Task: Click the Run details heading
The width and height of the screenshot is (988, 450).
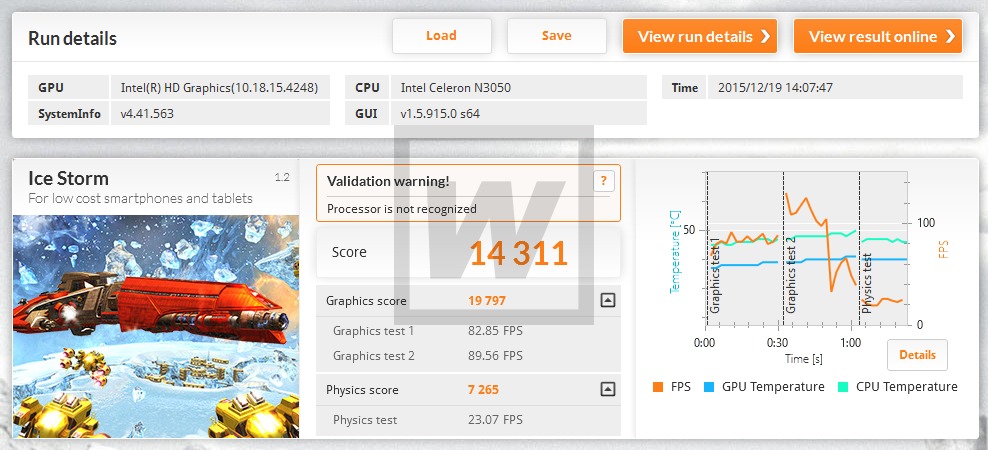Action: point(72,38)
